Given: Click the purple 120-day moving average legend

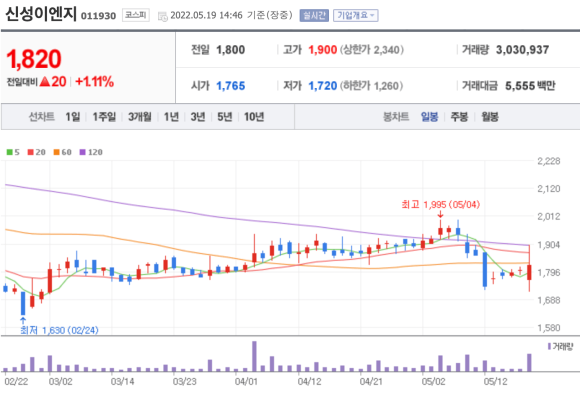Looking at the screenshot, I should (91, 152).
